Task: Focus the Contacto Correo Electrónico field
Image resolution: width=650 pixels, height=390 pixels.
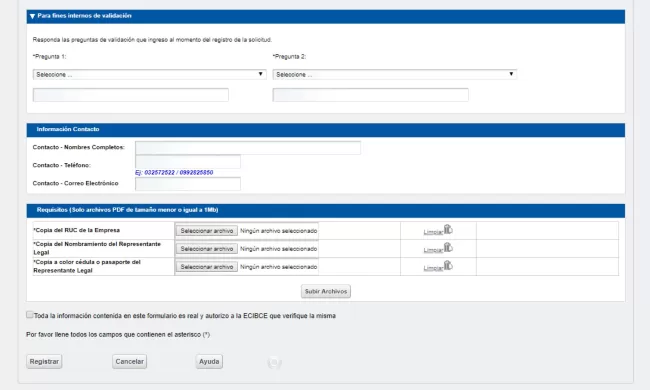Action: coord(188,184)
